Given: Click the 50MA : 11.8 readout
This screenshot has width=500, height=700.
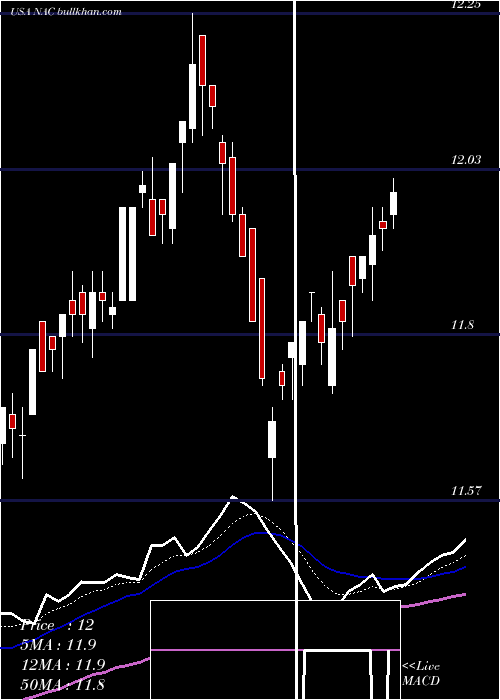Looking at the screenshot, I should [x=62, y=684].
